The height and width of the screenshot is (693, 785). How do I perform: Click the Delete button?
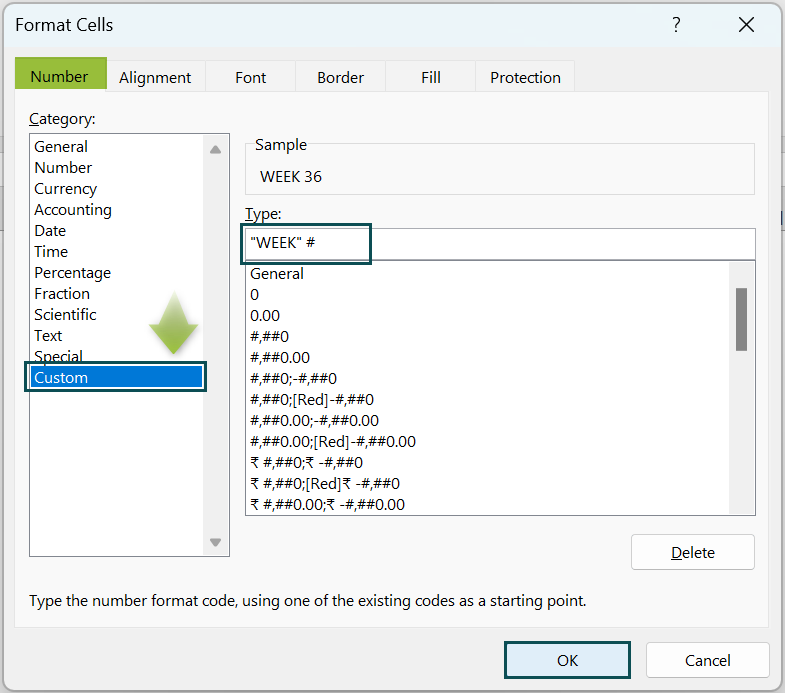[692, 552]
